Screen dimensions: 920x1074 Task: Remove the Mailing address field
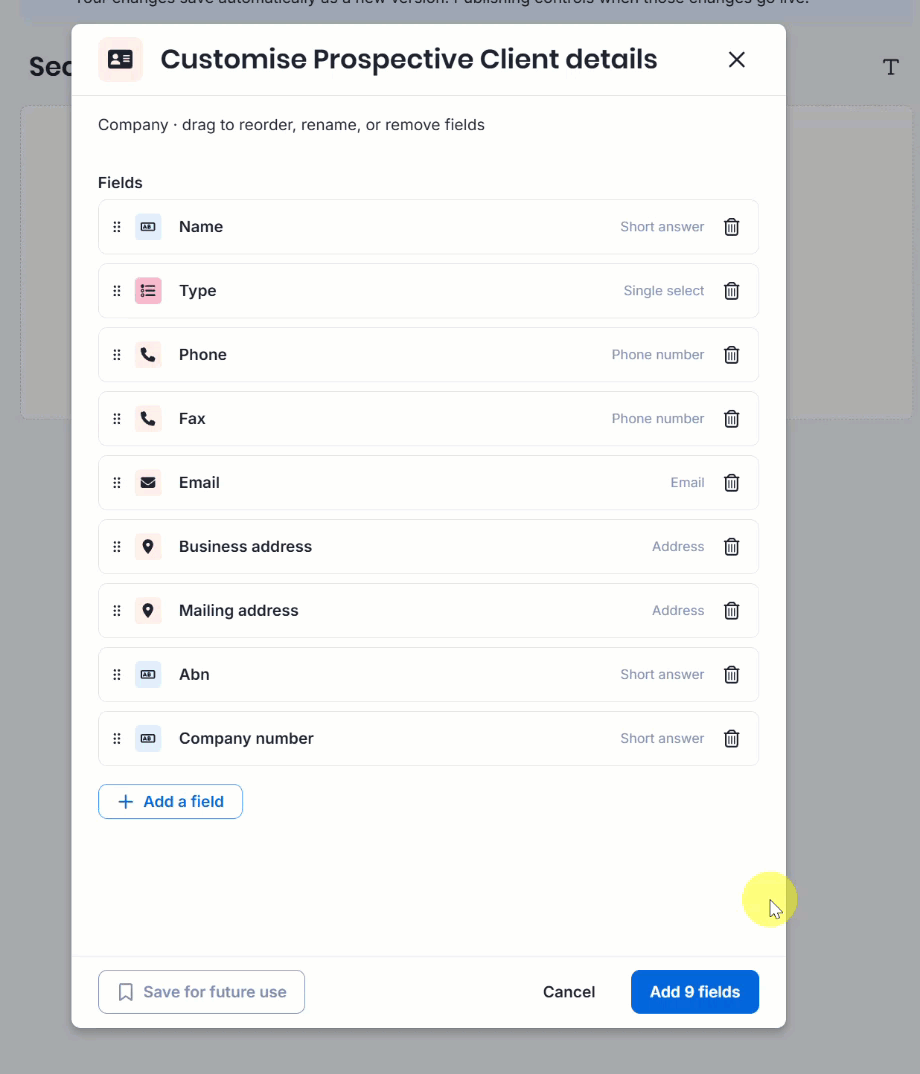click(732, 610)
